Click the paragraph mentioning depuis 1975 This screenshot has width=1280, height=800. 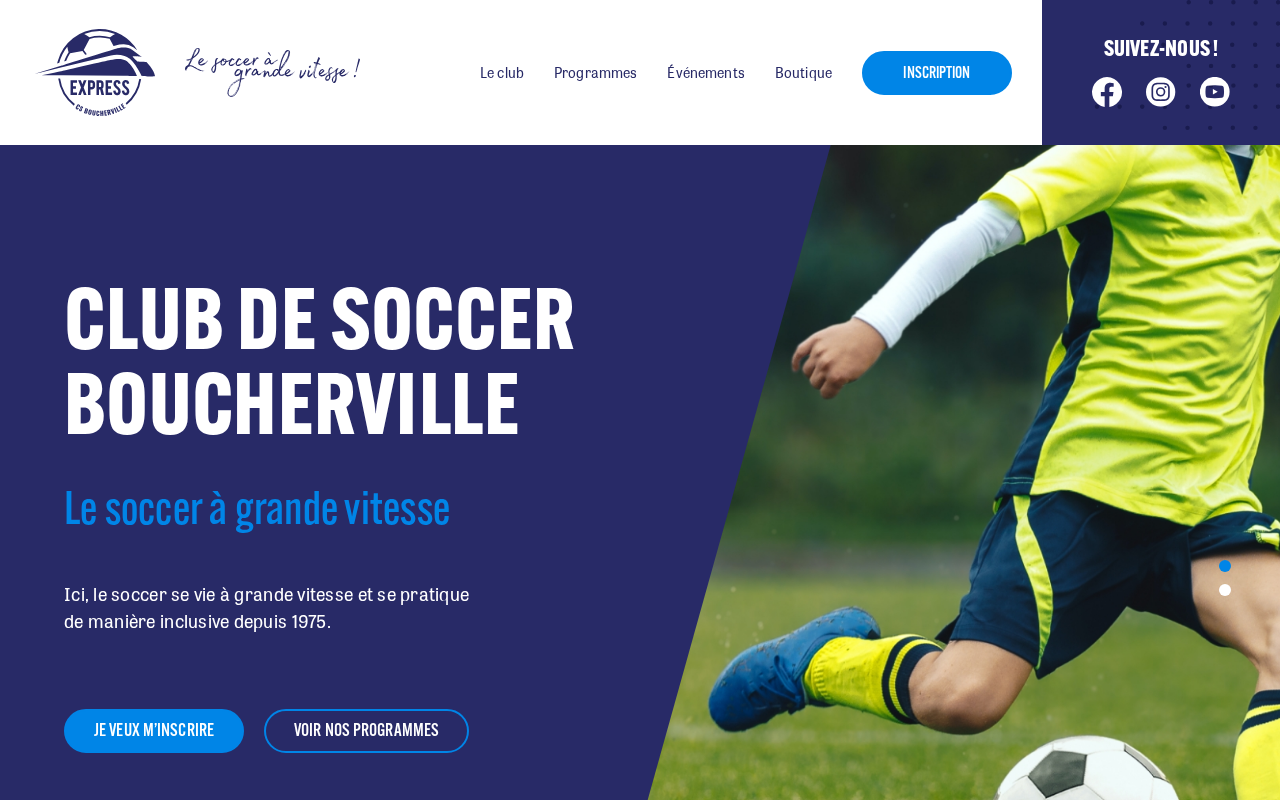[267, 608]
